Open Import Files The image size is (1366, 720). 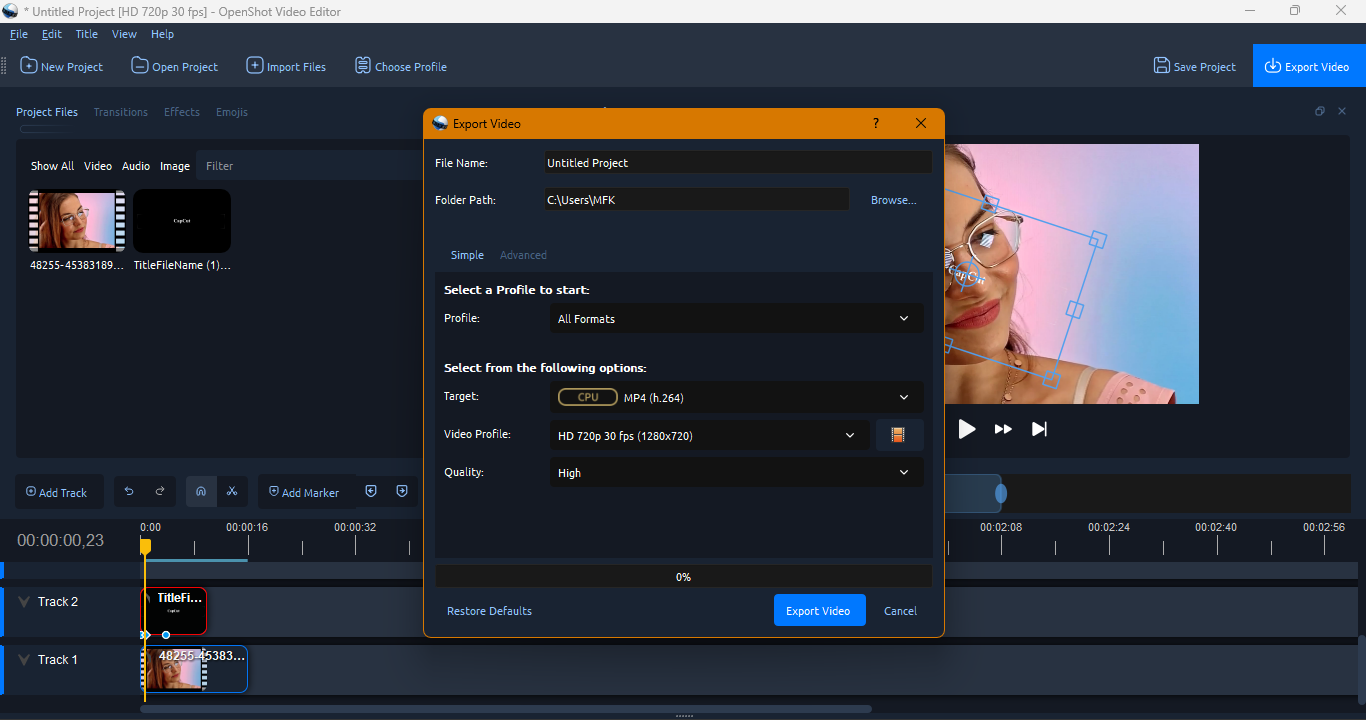coord(286,66)
